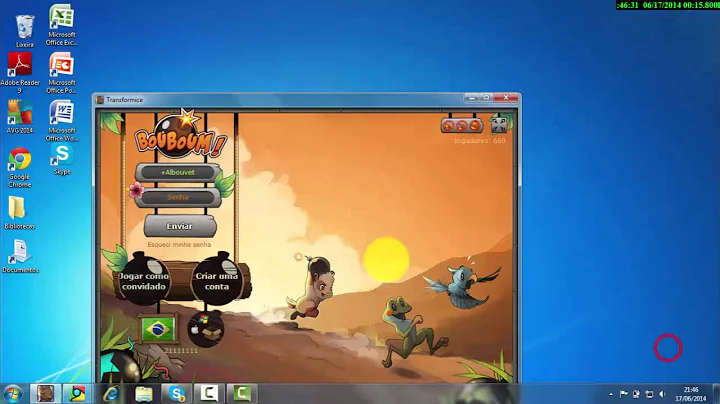Open Google Chrome desktop icon
The height and width of the screenshot is (404, 720).
coord(20,167)
